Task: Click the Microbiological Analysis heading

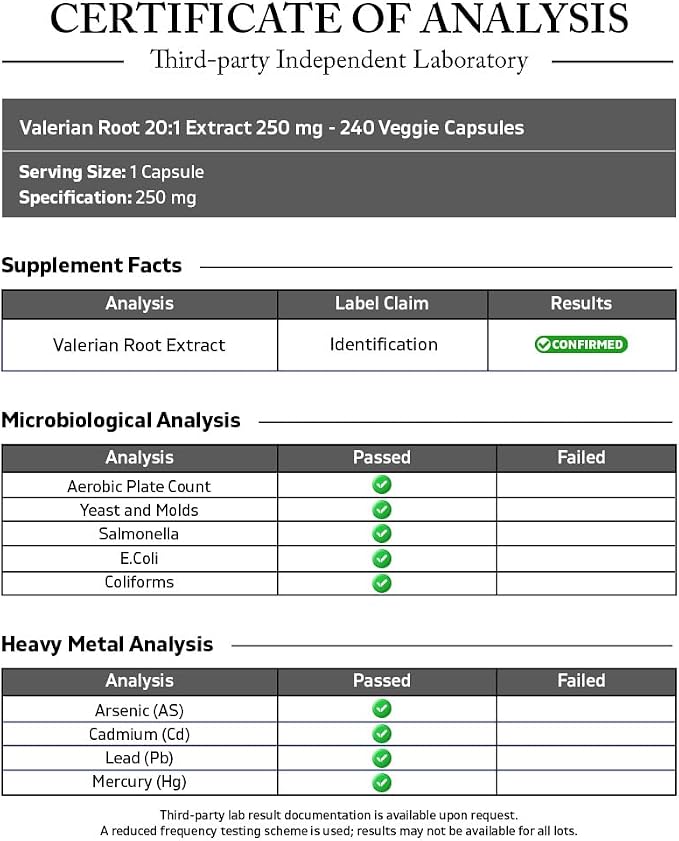Action: click(121, 420)
